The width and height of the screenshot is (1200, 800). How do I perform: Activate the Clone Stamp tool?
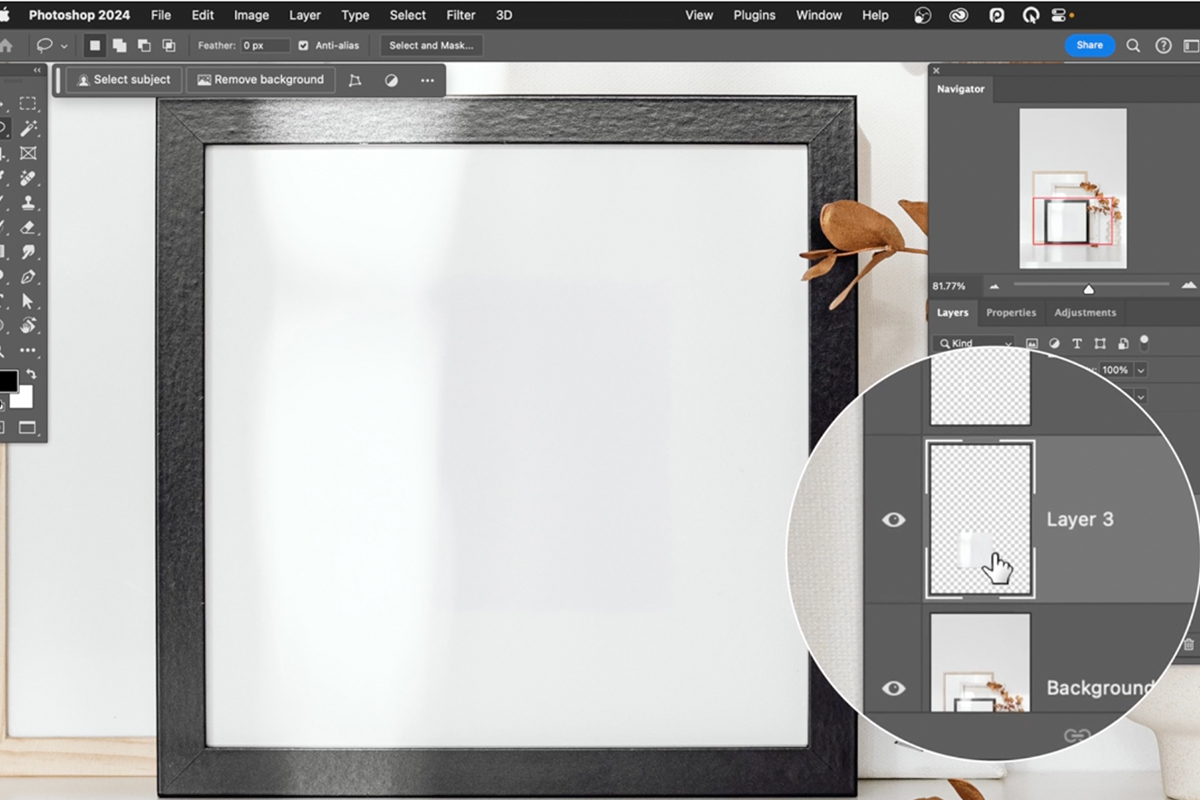[27, 203]
